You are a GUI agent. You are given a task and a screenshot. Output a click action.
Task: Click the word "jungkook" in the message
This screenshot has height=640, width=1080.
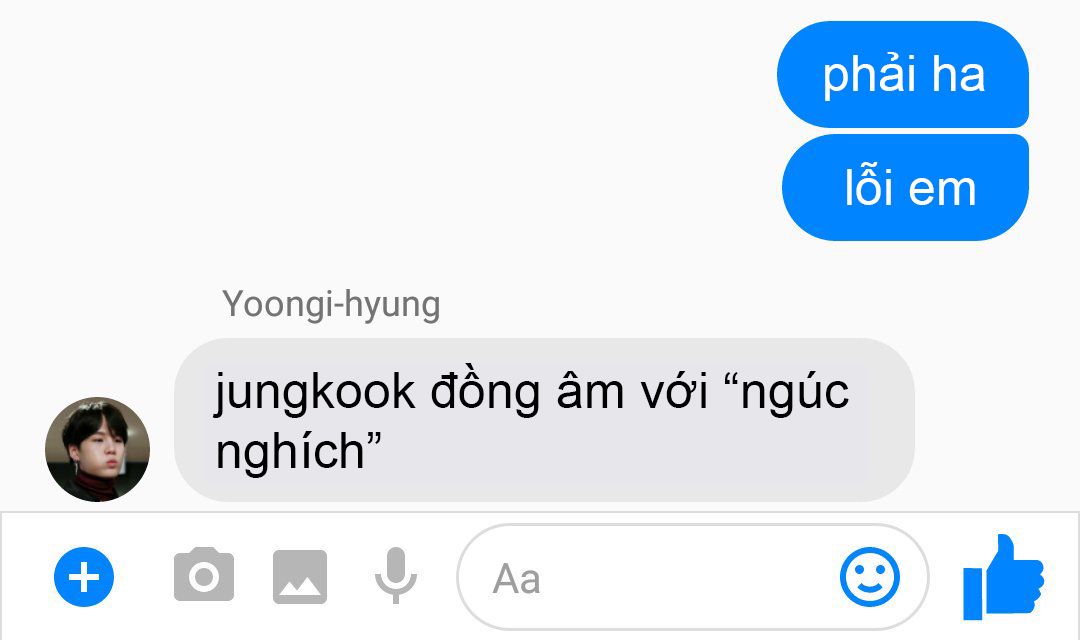pyautogui.click(x=315, y=393)
